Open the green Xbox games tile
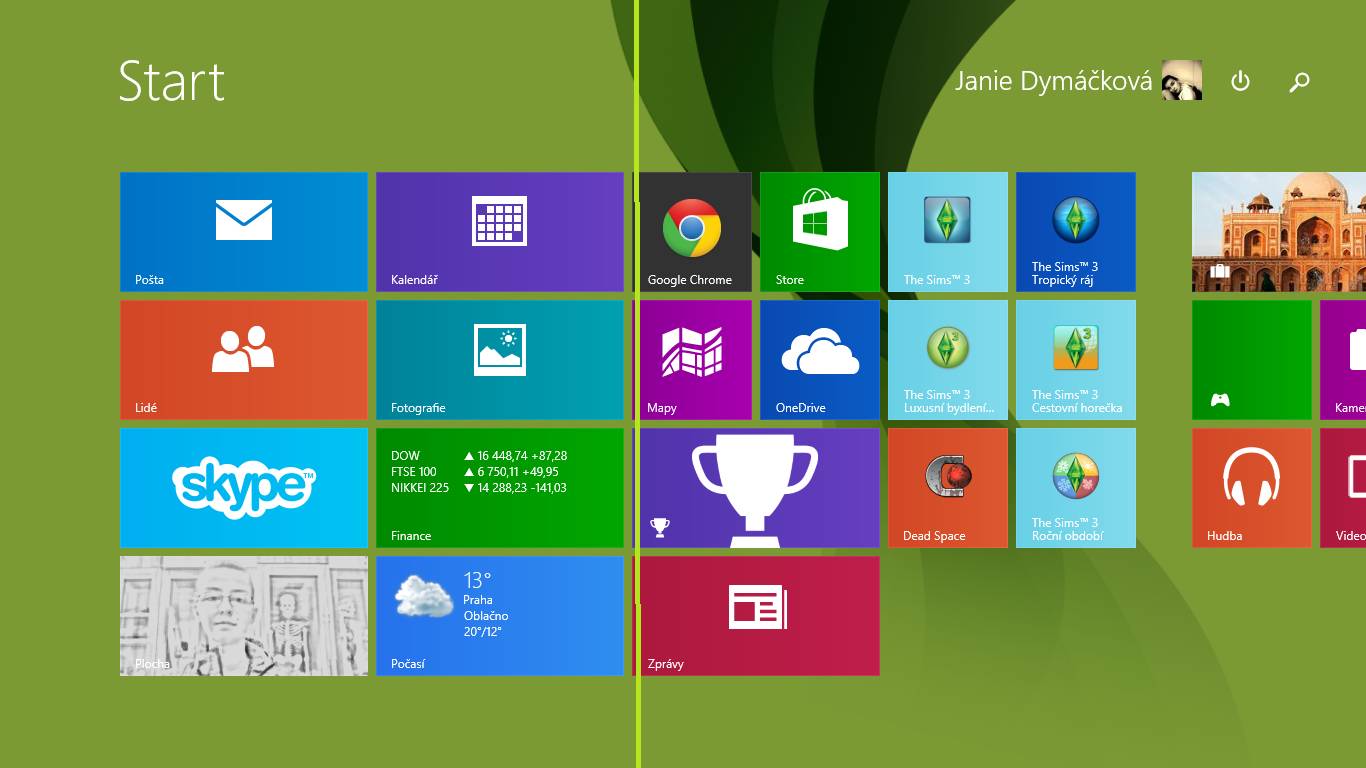This screenshot has width=1366, height=768. (x=1252, y=360)
